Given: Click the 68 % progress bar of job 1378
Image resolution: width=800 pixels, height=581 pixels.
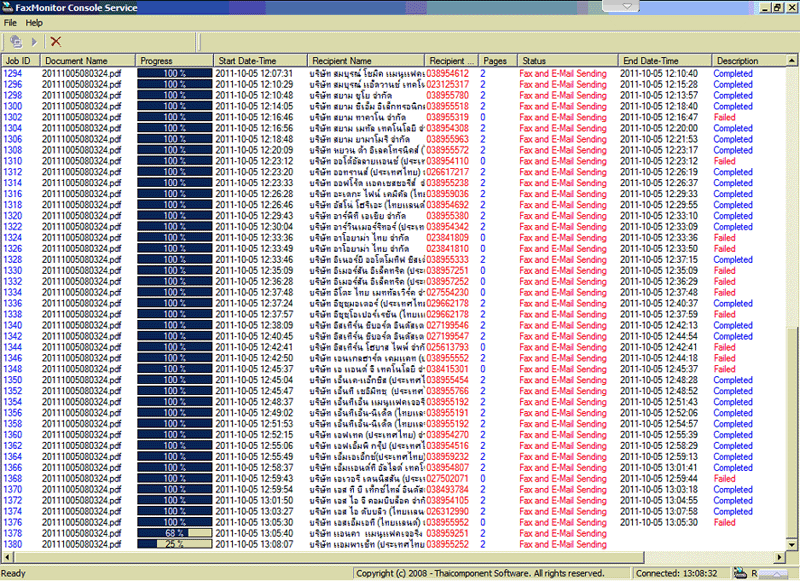Looking at the screenshot, I should tap(174, 533).
